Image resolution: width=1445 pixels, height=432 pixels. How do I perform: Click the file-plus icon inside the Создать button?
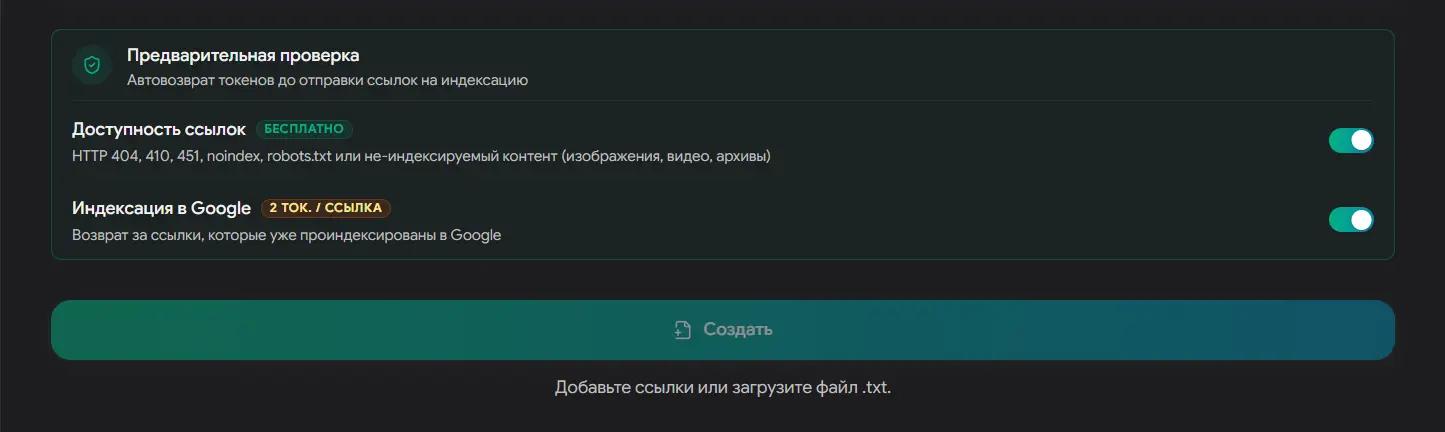click(683, 330)
